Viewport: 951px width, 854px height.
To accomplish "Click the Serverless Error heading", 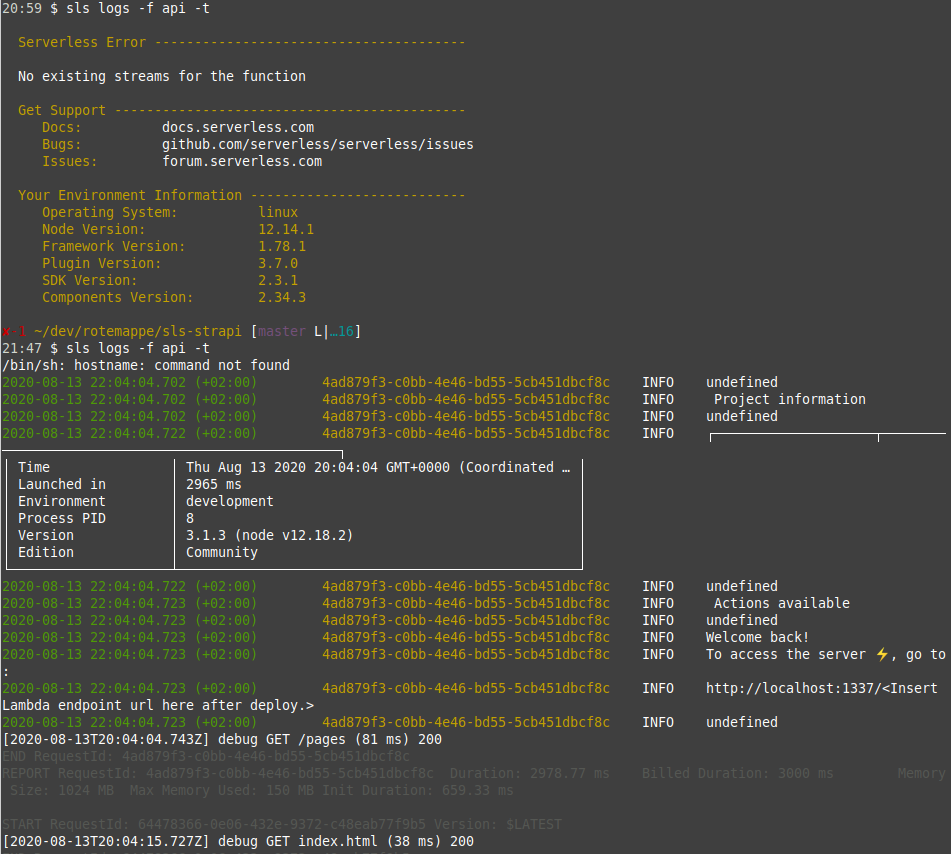I will (82, 42).
